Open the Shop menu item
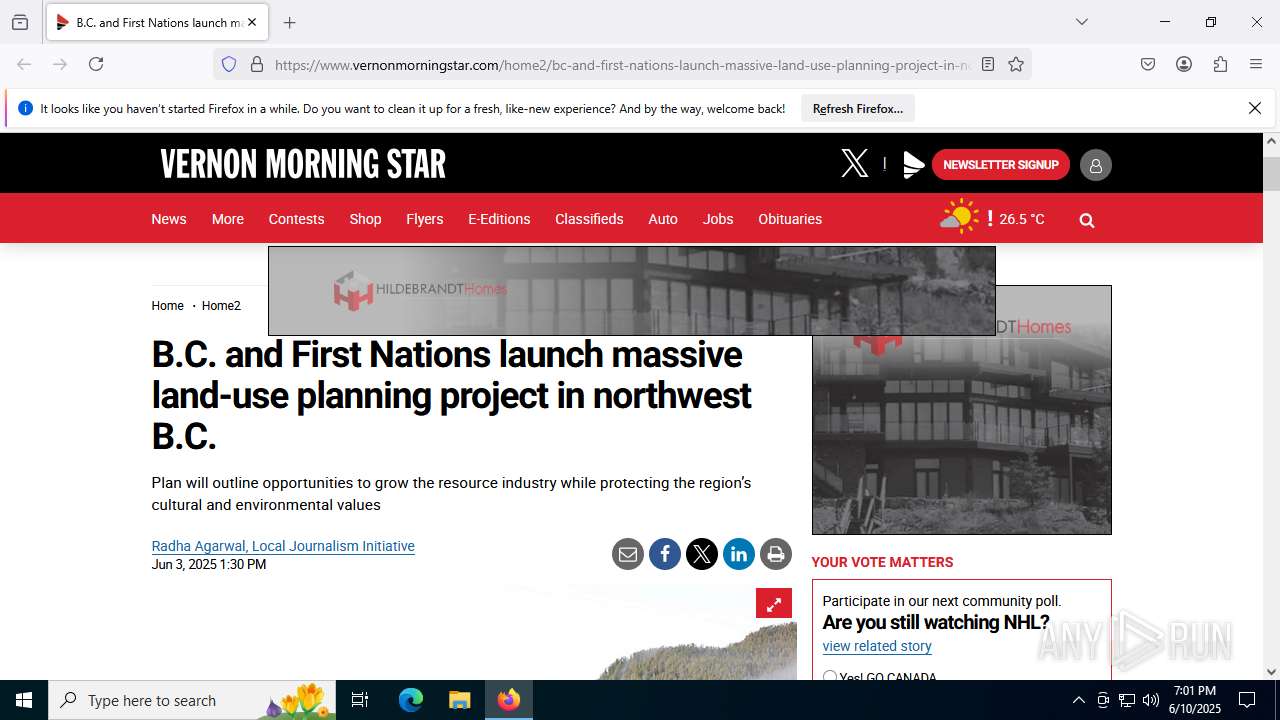The height and width of the screenshot is (720, 1280). [x=365, y=219]
